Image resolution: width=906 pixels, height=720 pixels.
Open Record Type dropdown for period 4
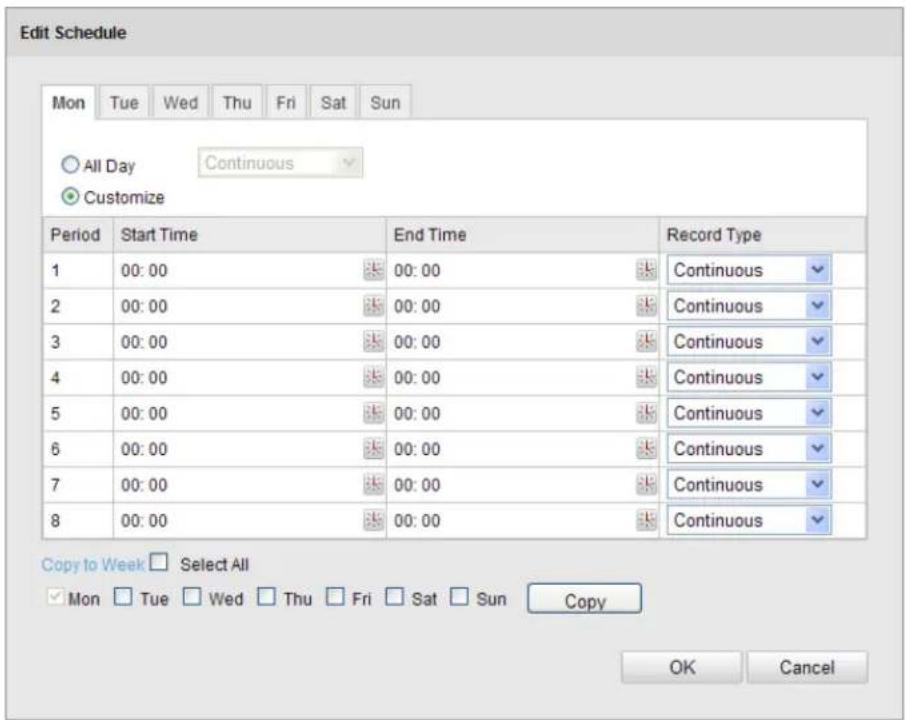(749, 377)
